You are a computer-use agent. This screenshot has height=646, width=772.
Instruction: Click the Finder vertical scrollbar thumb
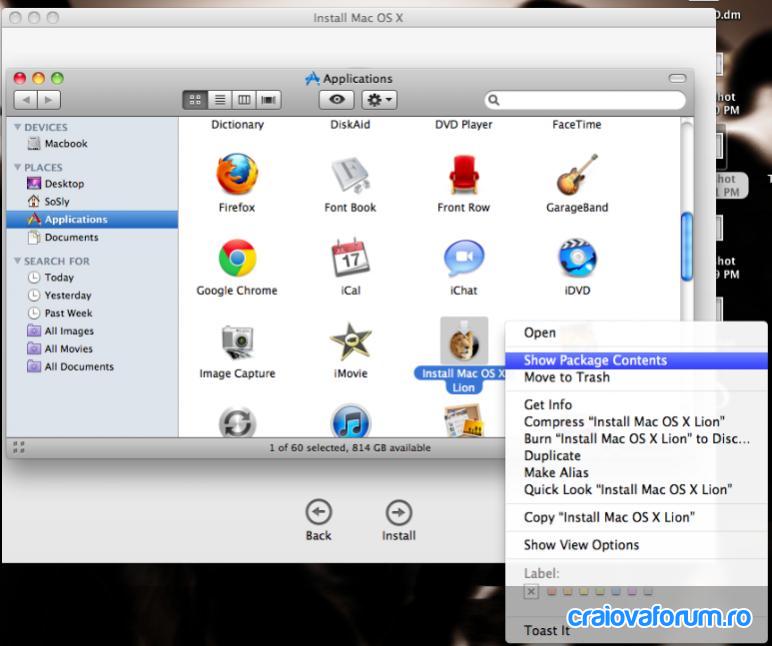(x=687, y=247)
